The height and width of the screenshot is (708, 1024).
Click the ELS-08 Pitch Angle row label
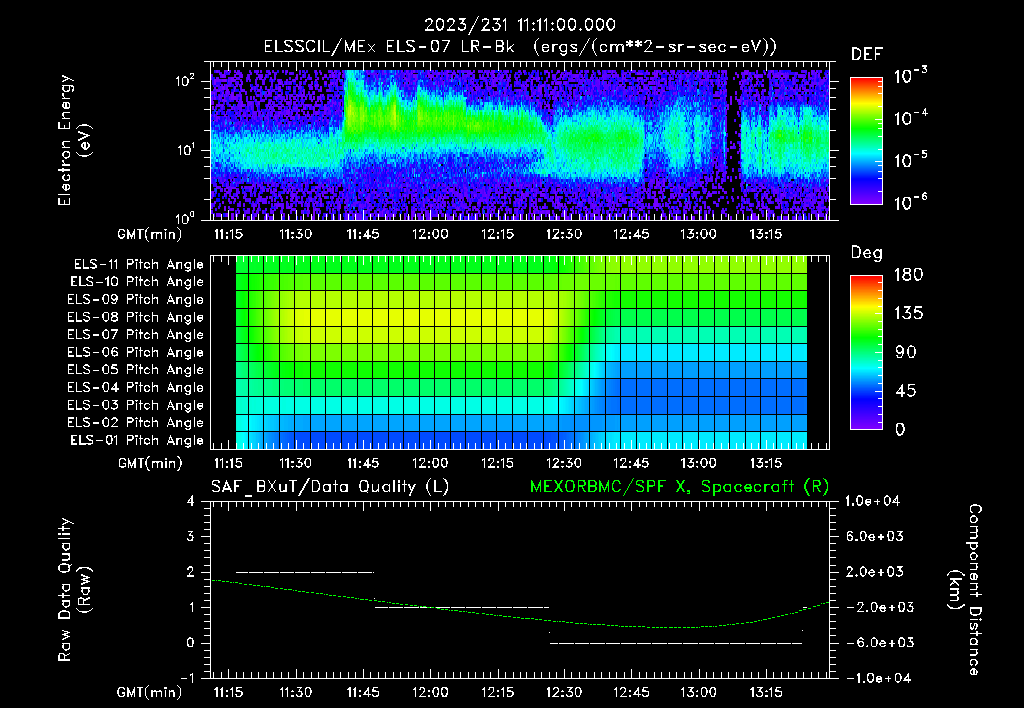(136, 317)
